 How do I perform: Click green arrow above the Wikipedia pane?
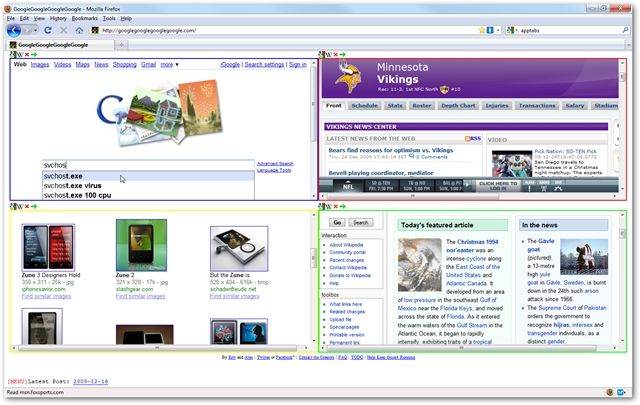[342, 206]
